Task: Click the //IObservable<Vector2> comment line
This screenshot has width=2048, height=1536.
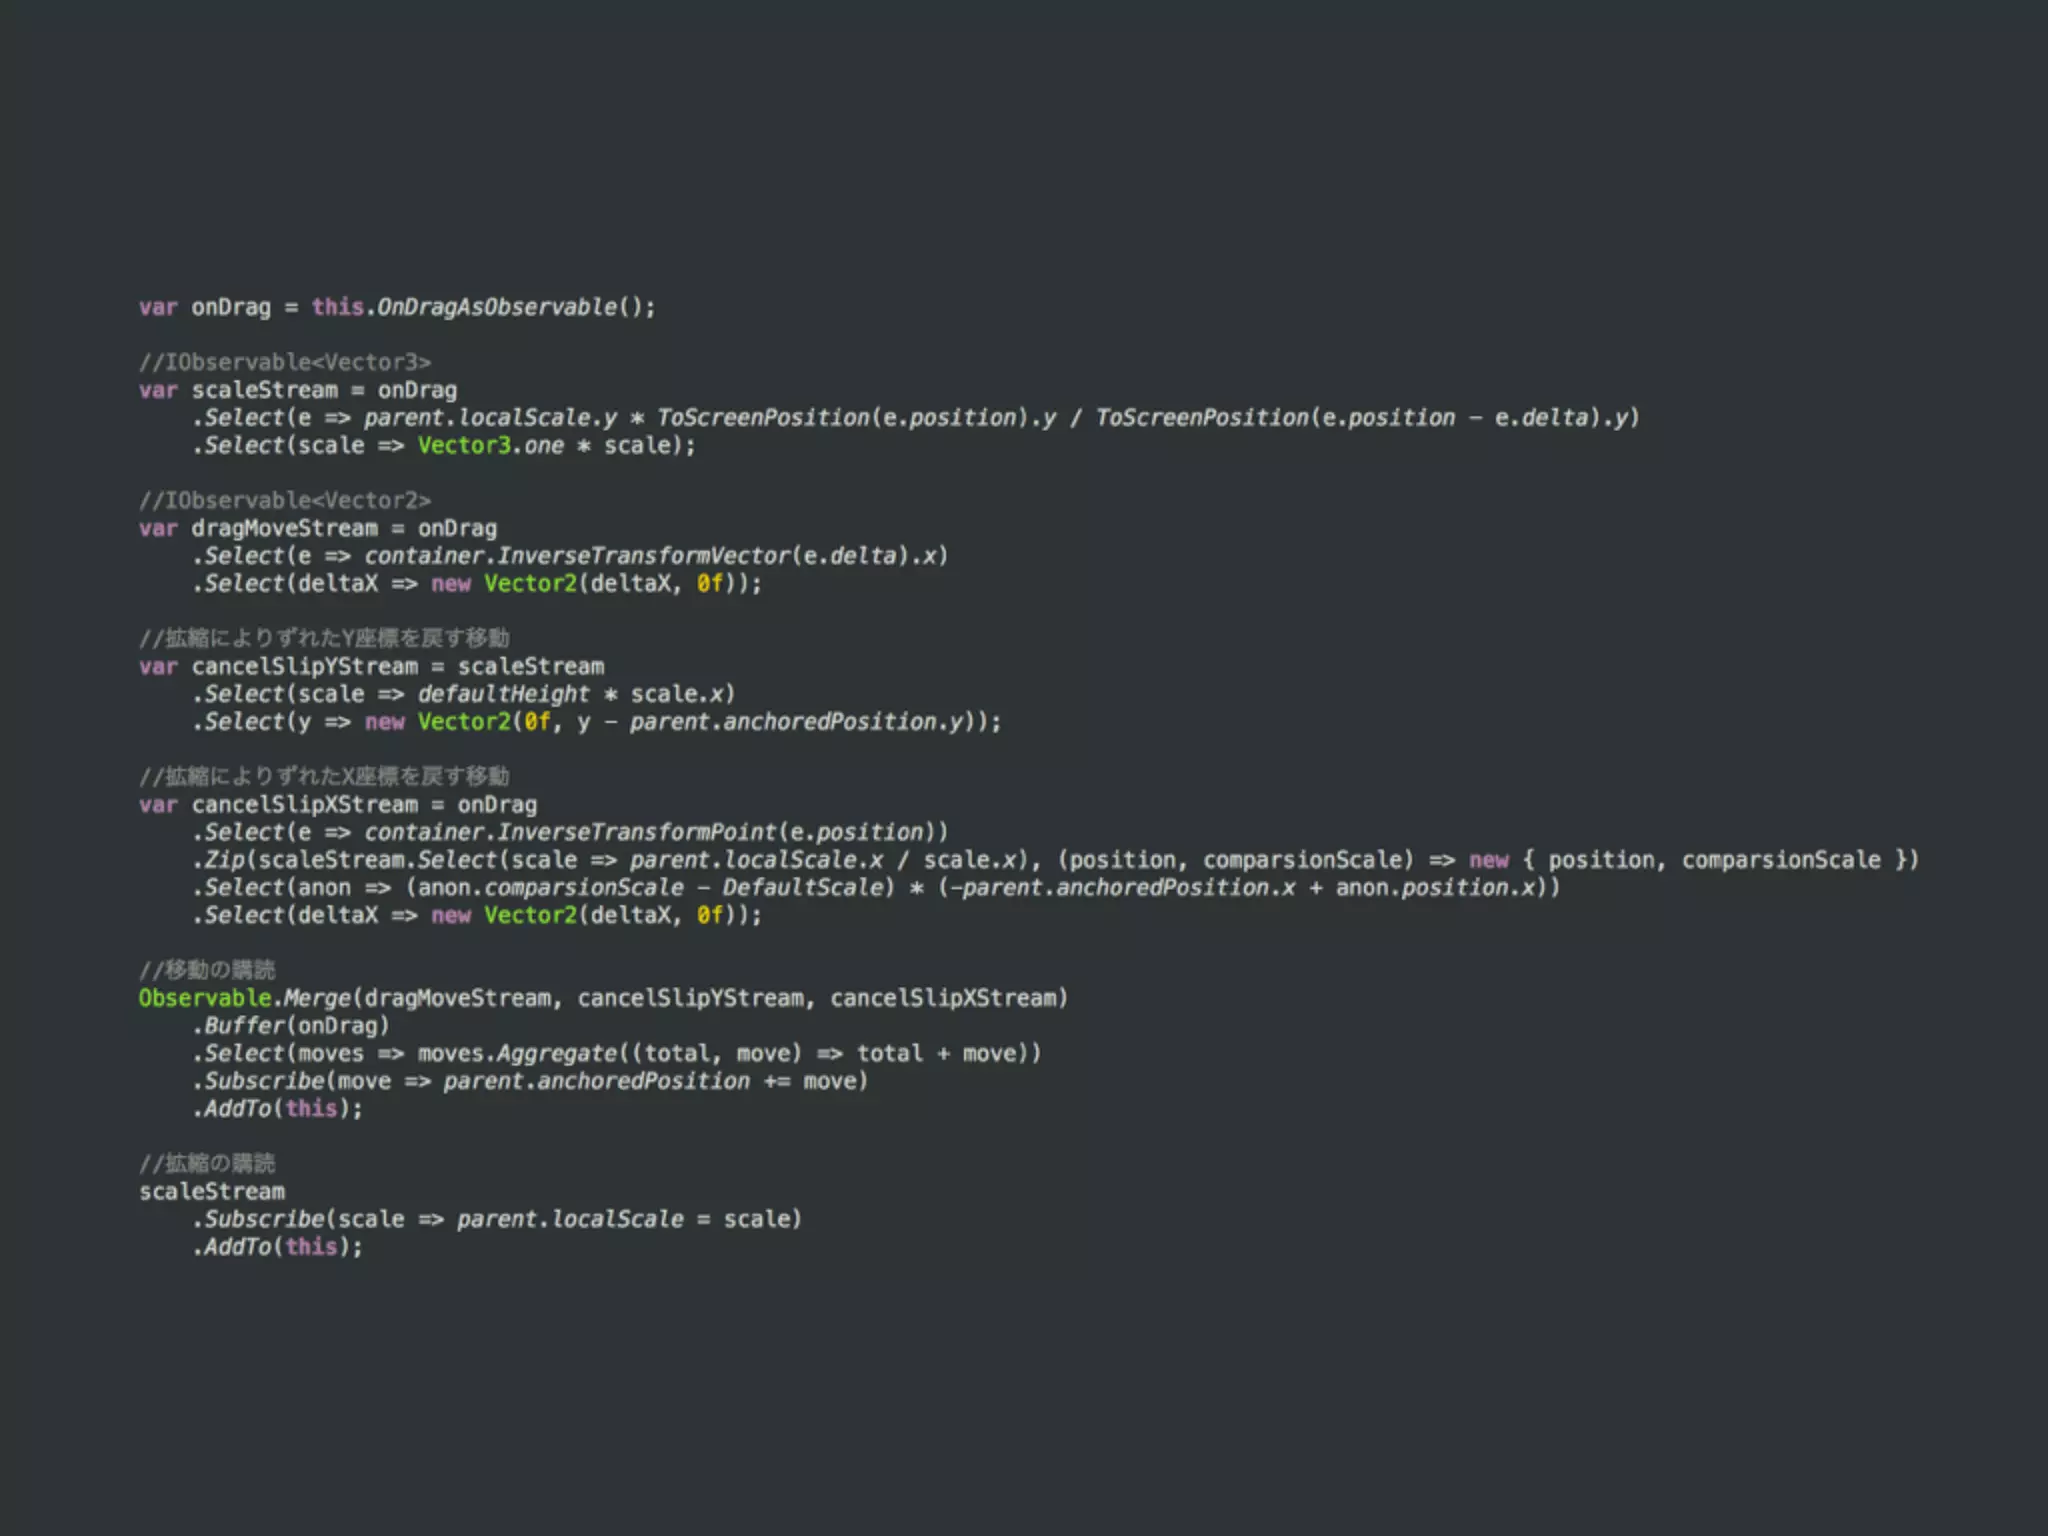Action: [285, 500]
